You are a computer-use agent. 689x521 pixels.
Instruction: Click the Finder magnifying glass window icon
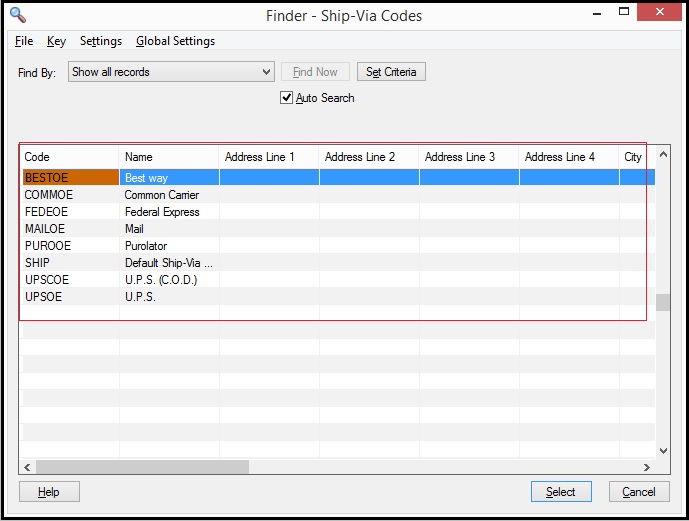click(18, 15)
